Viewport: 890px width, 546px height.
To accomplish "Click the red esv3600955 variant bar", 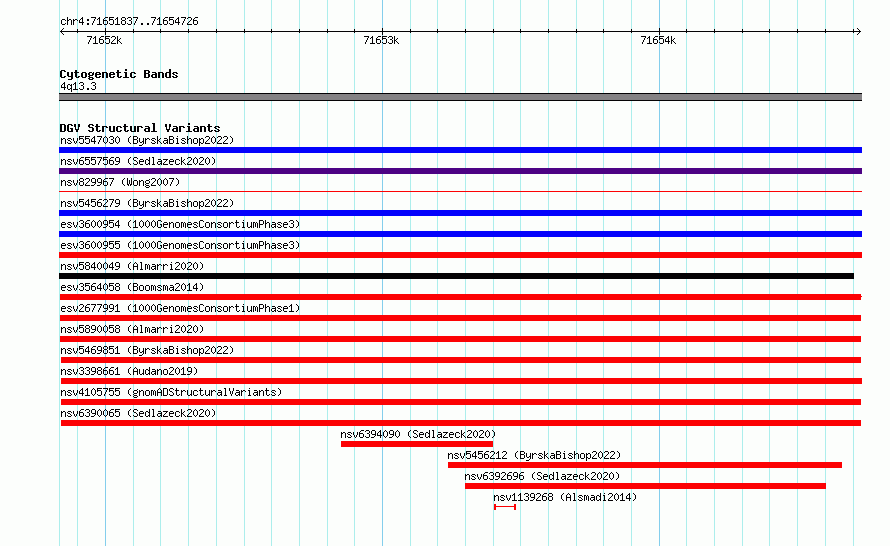I will coord(460,255).
